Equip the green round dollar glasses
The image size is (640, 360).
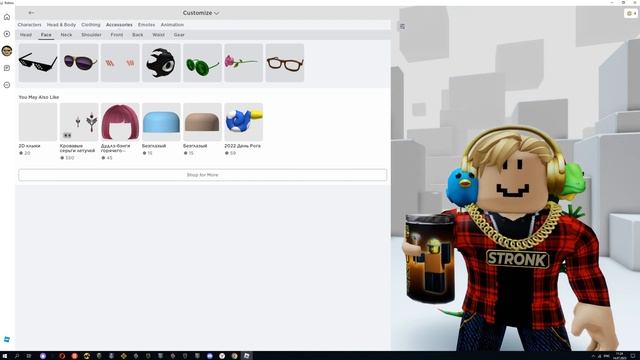(202, 63)
